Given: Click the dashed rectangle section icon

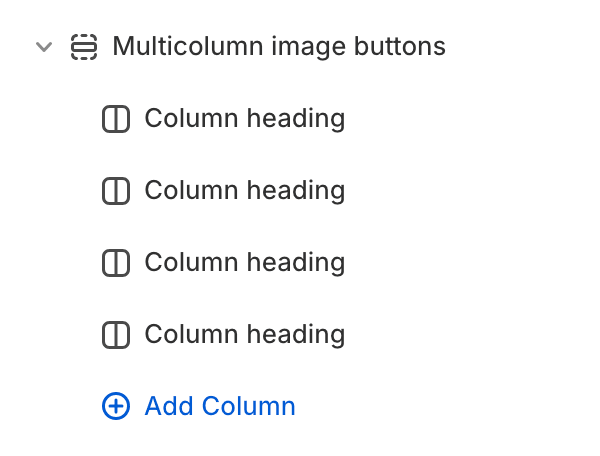Looking at the screenshot, I should [84, 47].
